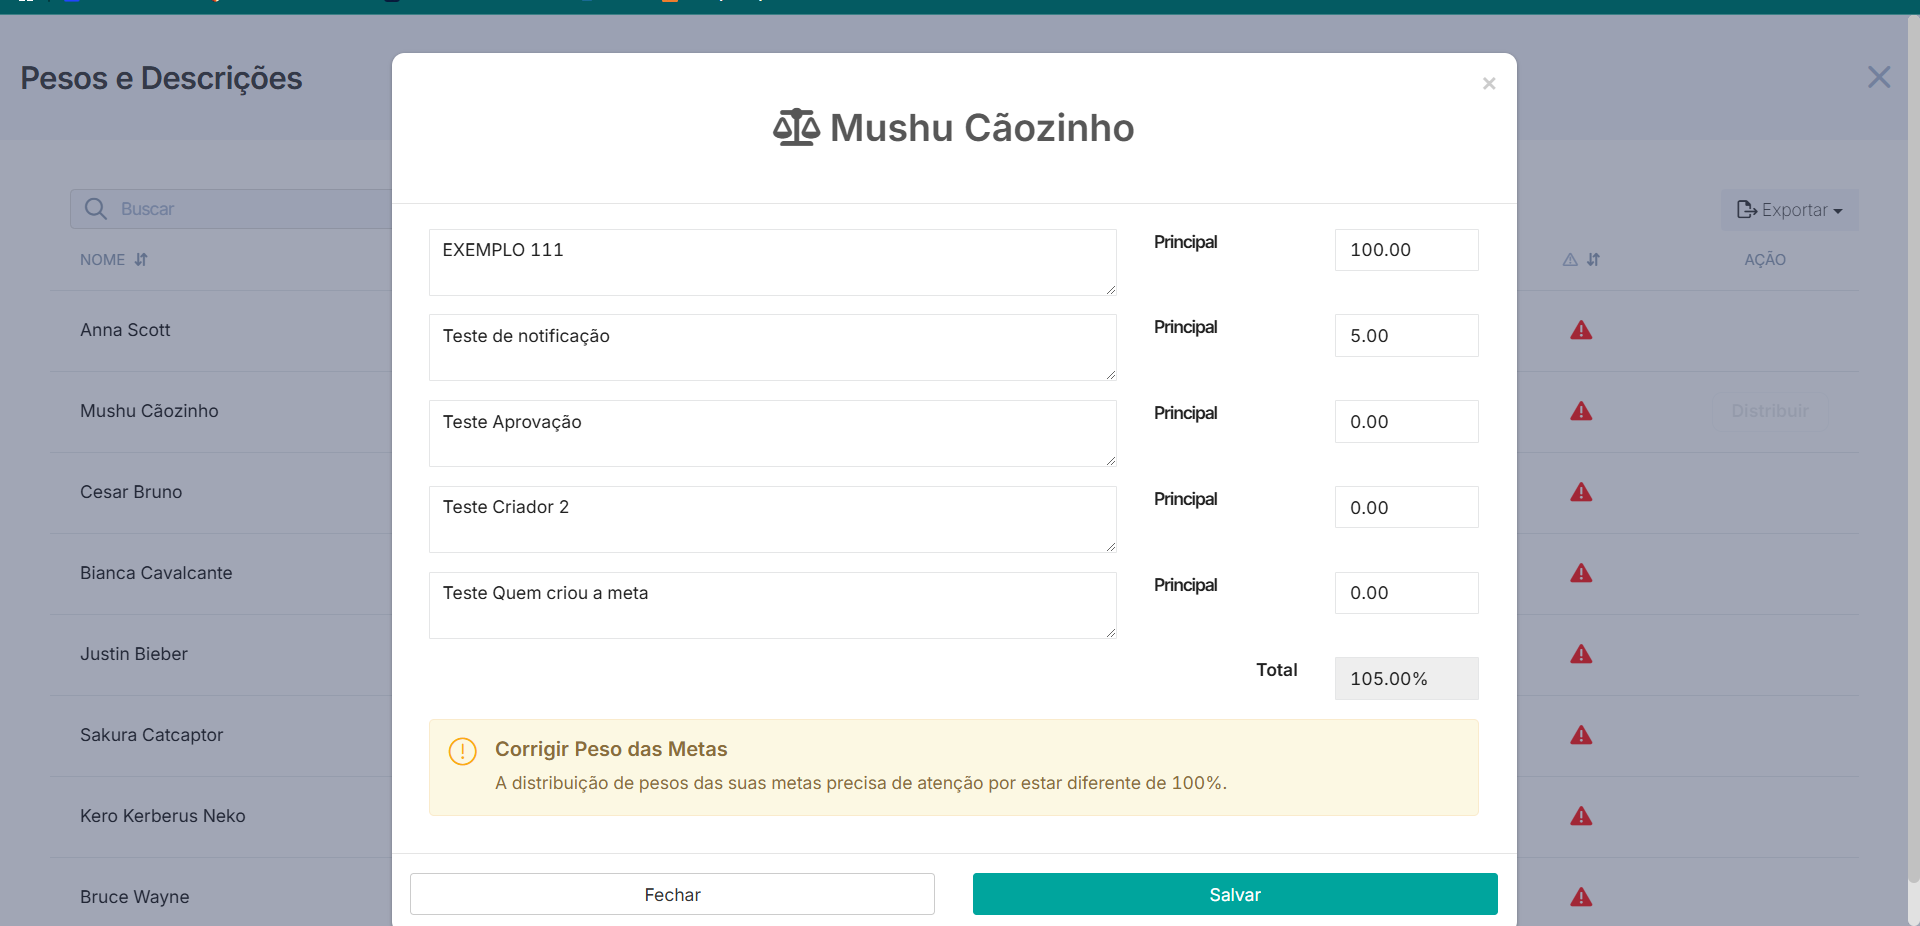Edit the EXEMPLO 111 description box
The width and height of the screenshot is (1920, 926).
tap(772, 262)
